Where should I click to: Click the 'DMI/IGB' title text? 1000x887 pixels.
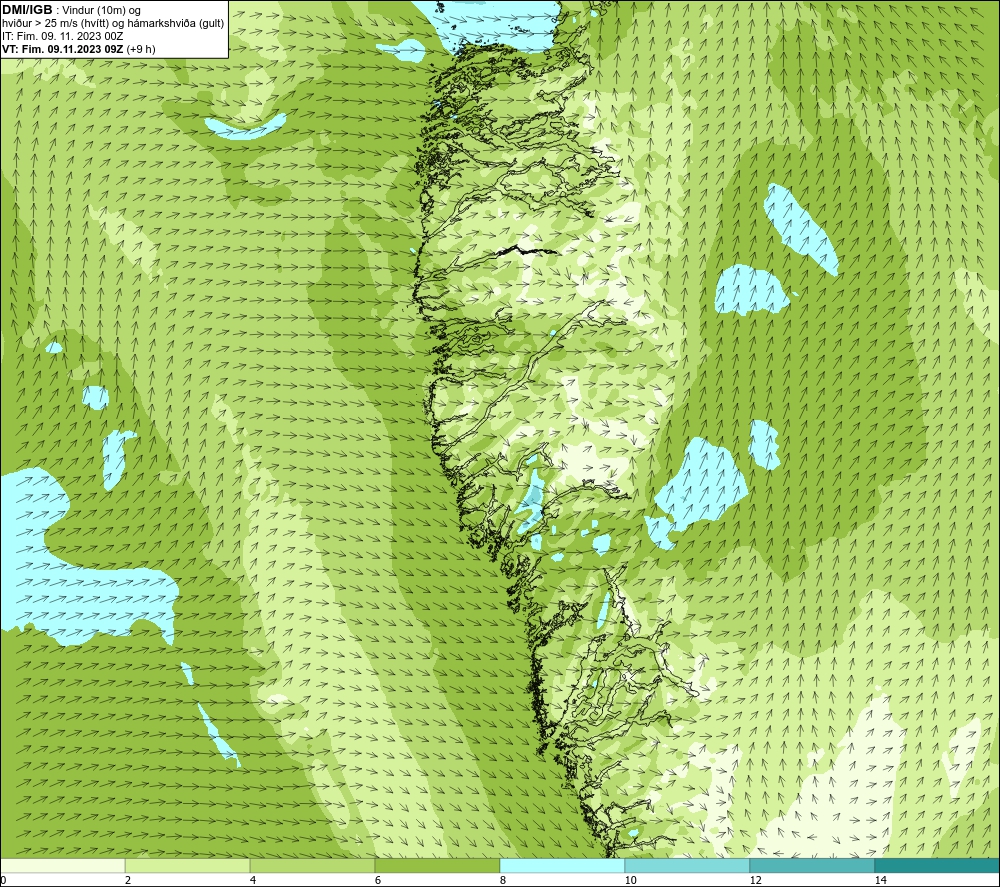tap(27, 10)
